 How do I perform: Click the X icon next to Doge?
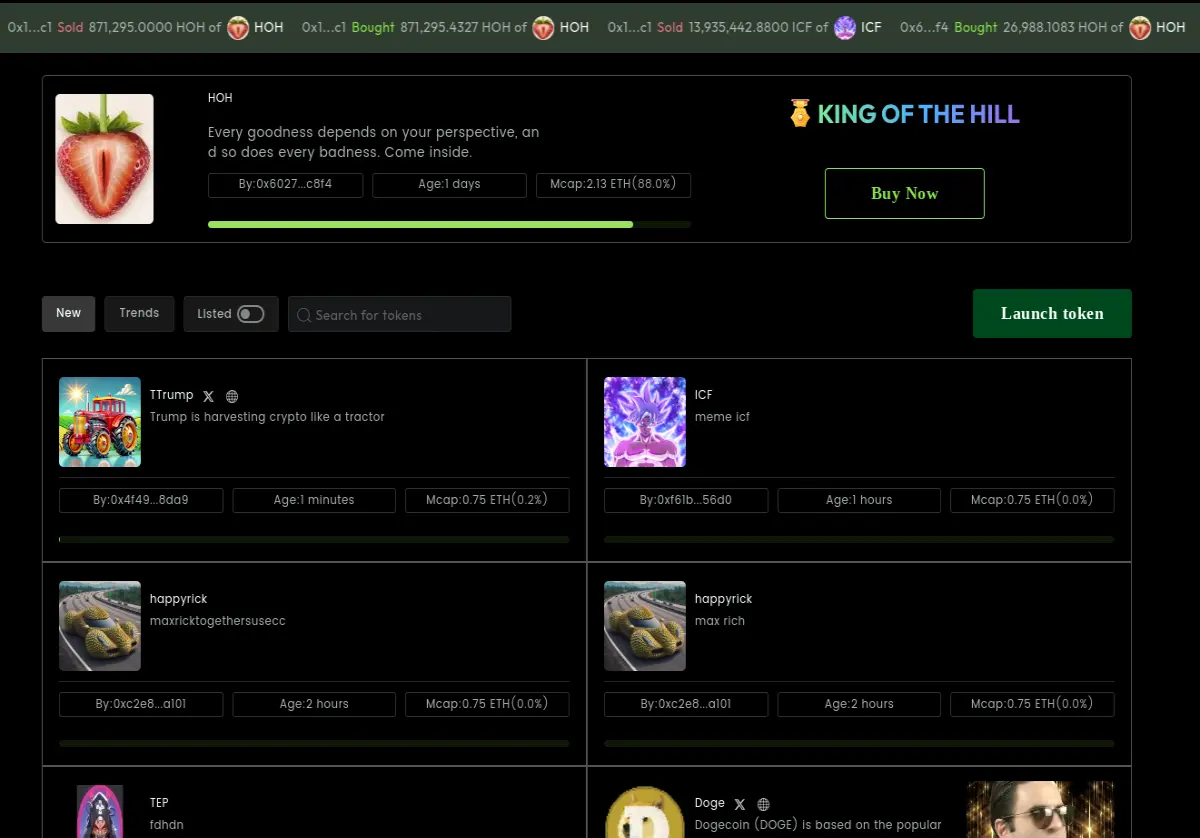click(740, 804)
